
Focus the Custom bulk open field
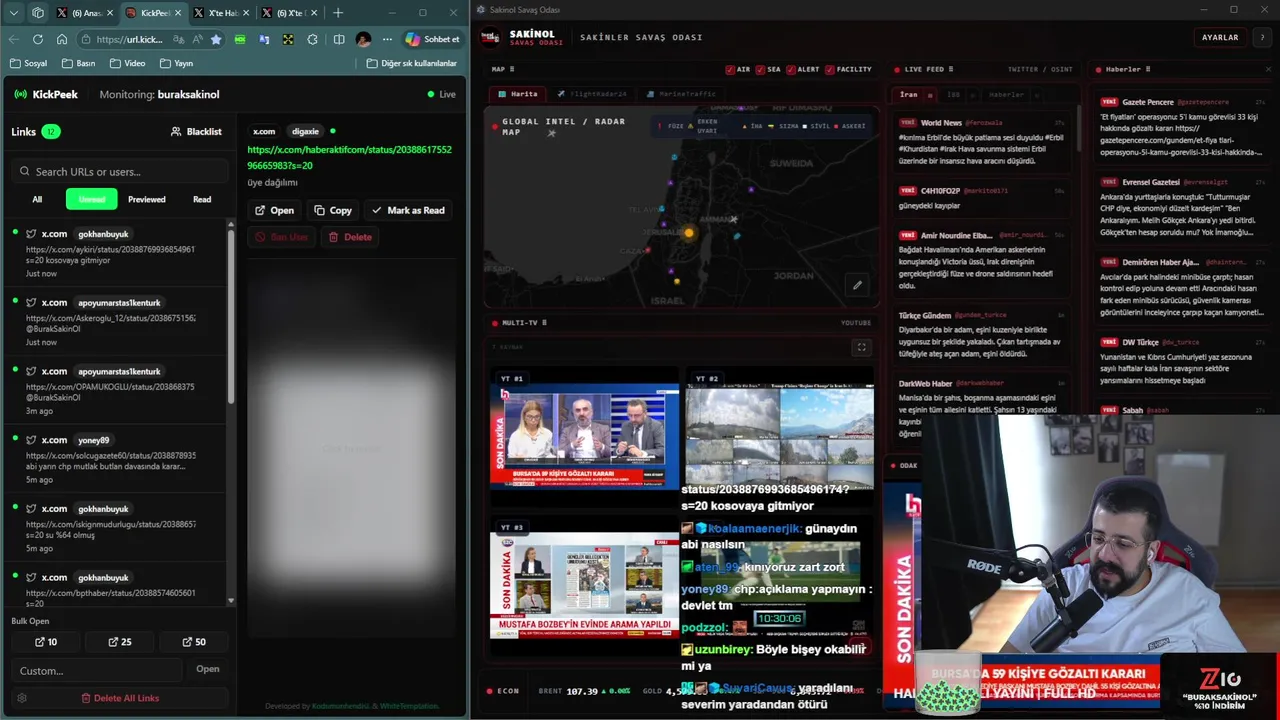pyautogui.click(x=97, y=670)
